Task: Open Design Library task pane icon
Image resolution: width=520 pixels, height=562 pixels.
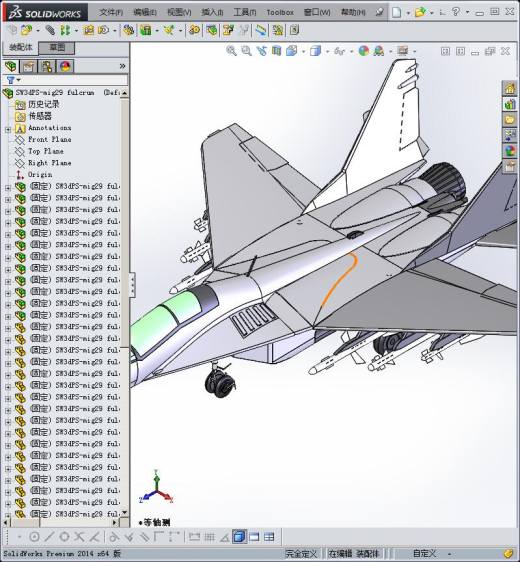Action: pos(510,104)
